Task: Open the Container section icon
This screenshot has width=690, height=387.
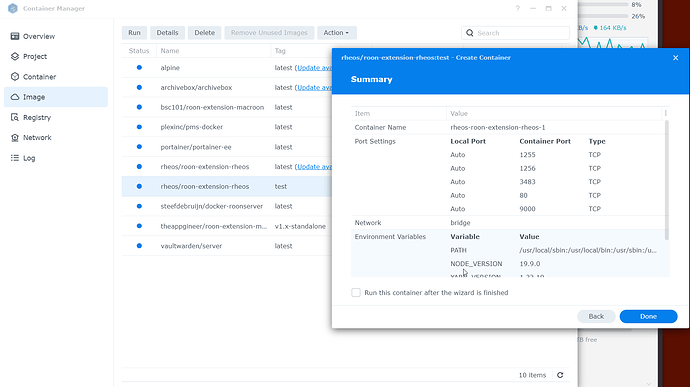Action: 15,77
